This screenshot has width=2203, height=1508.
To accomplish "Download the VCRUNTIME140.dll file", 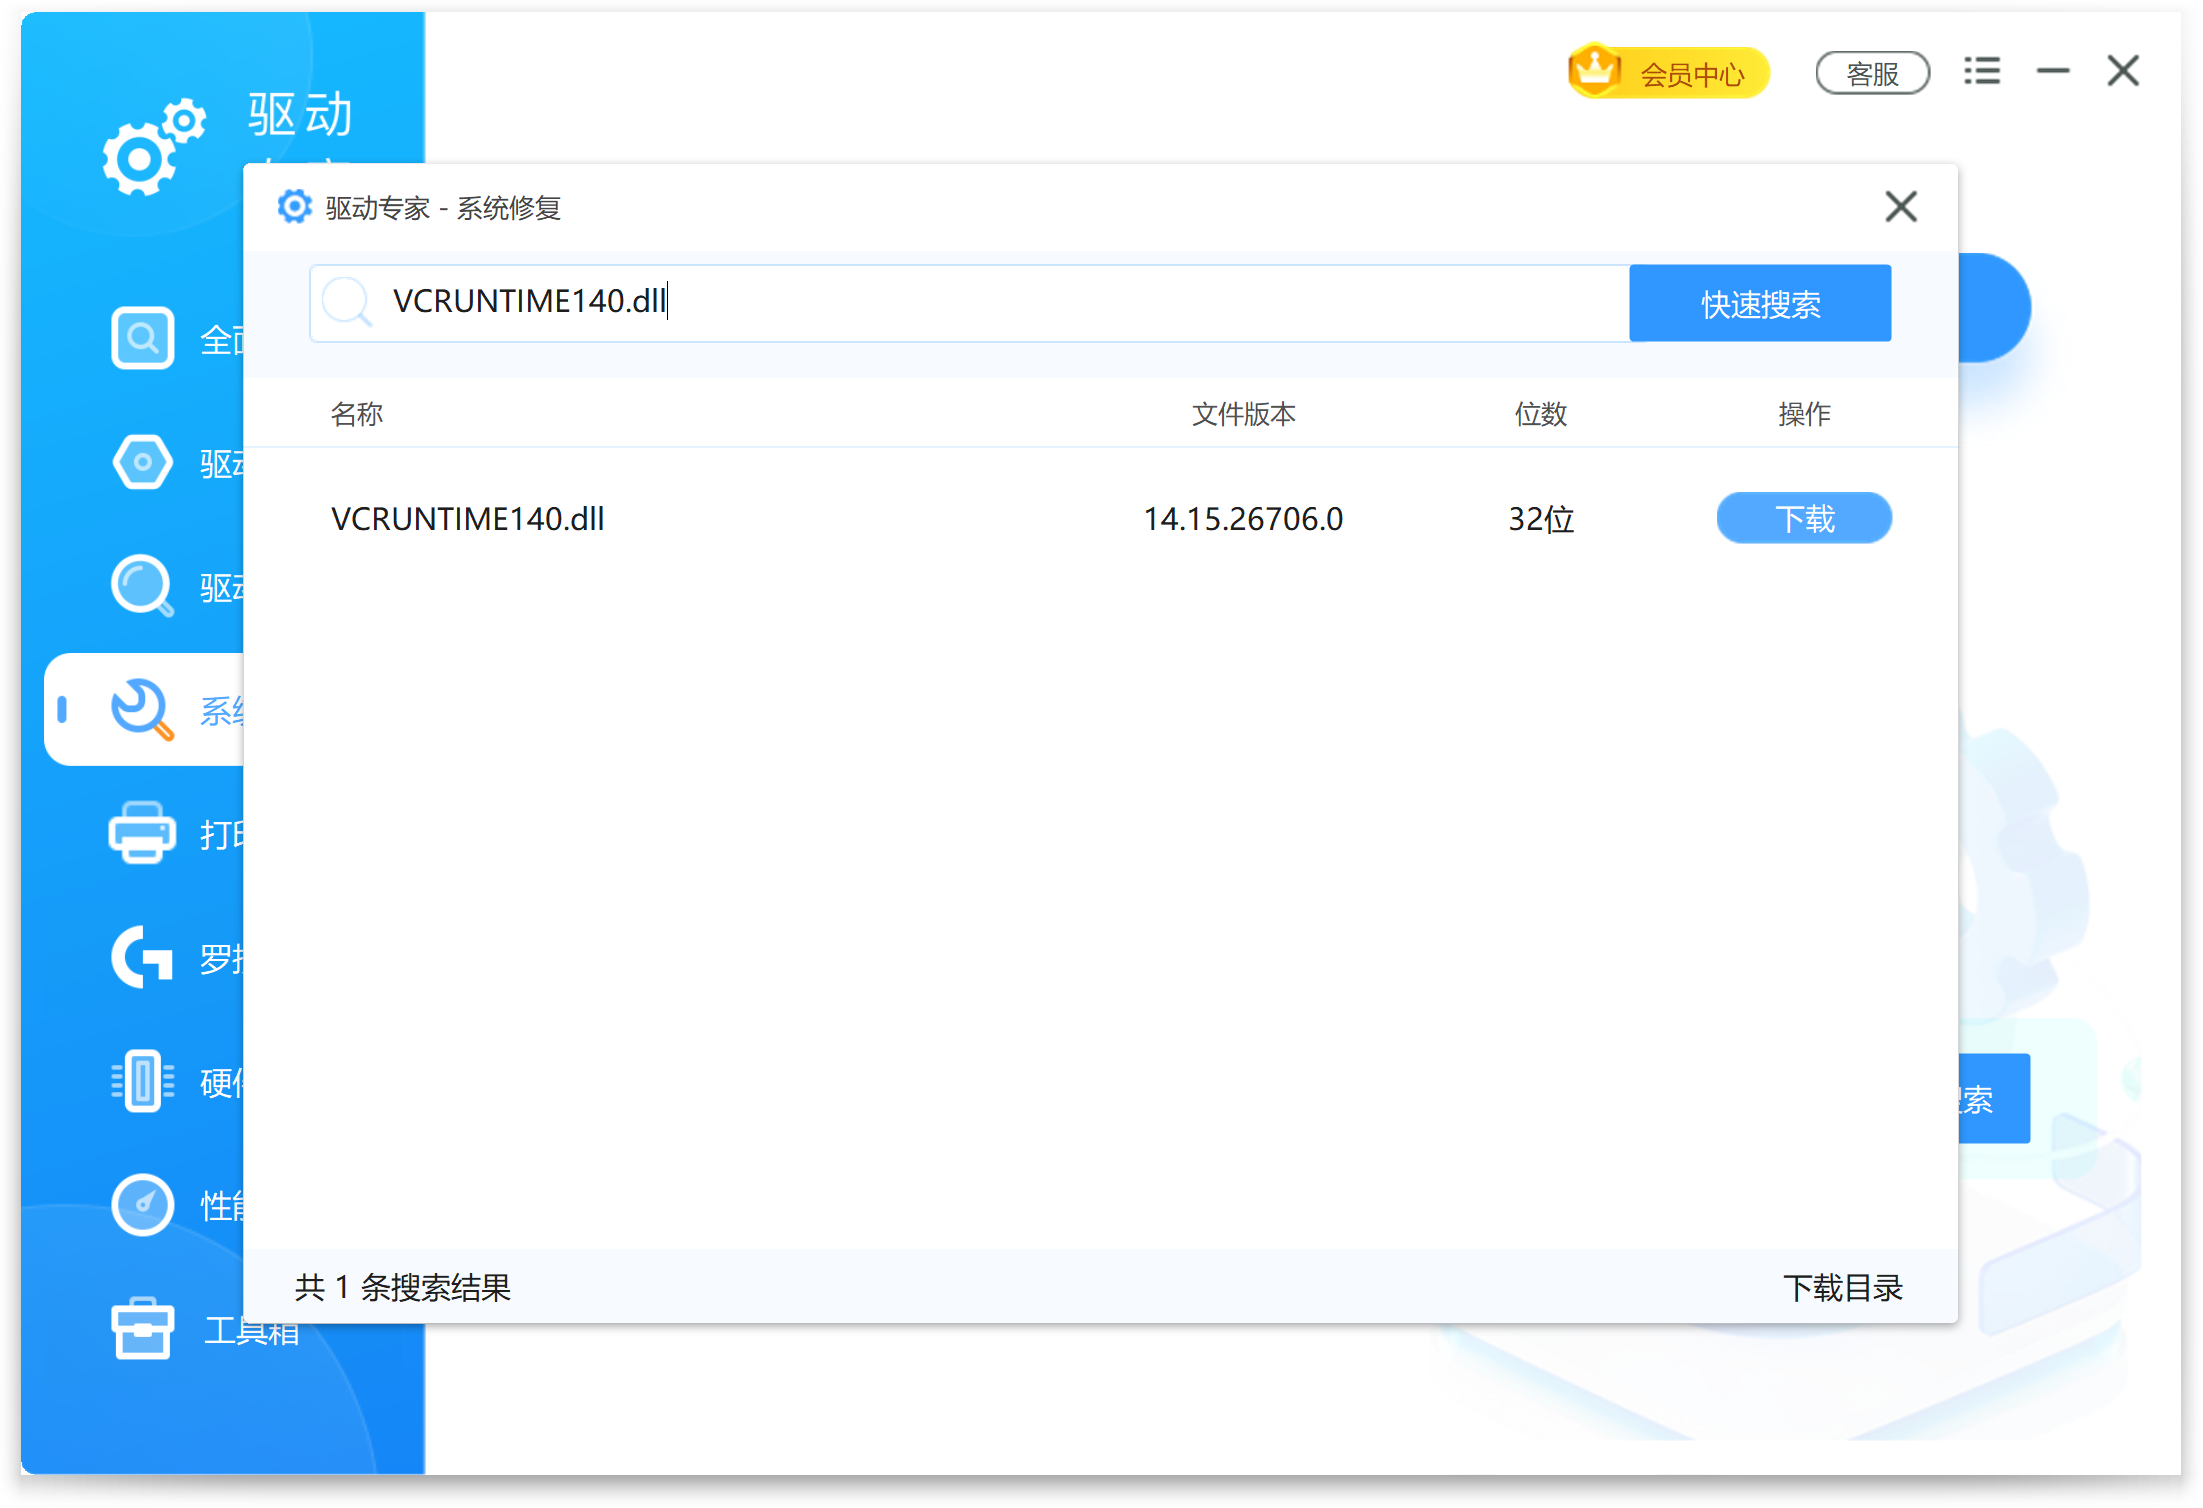I will click(1803, 518).
